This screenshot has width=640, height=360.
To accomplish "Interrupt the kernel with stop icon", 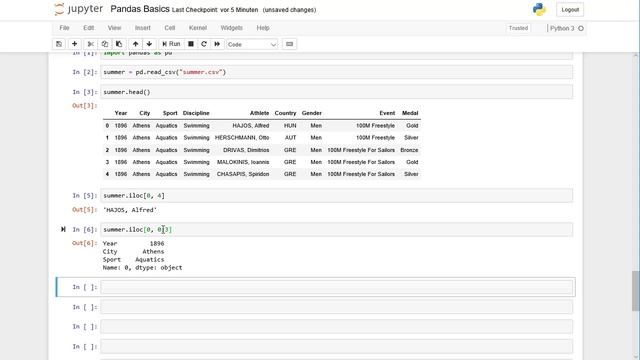I will (x=191, y=44).
